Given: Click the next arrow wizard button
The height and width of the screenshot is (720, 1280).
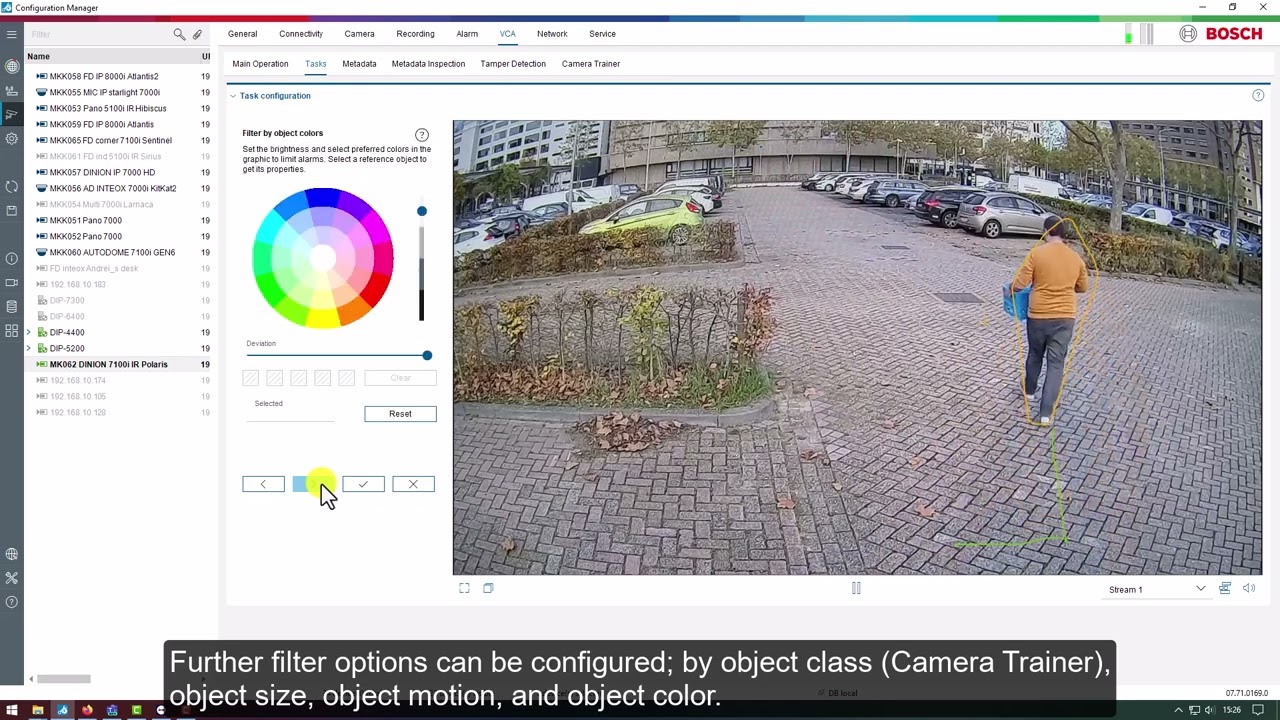Looking at the screenshot, I should coord(313,484).
